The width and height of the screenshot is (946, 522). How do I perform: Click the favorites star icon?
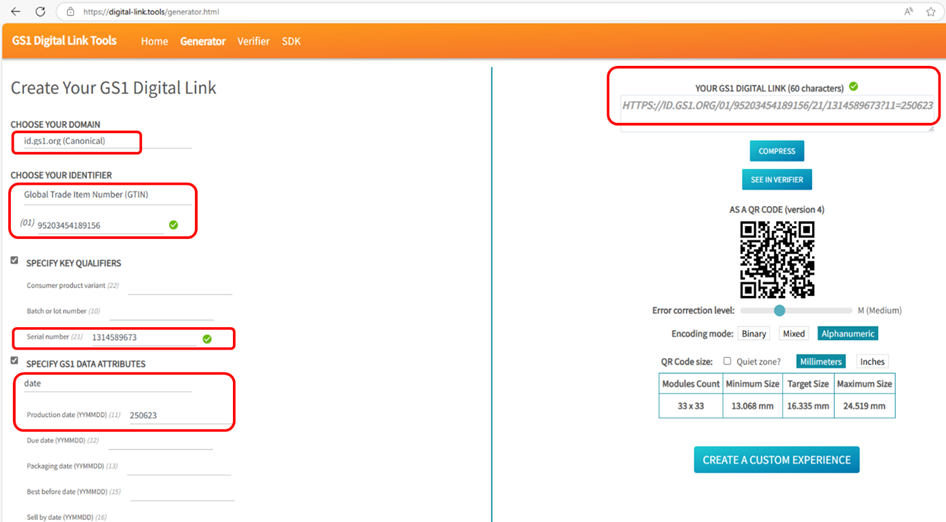click(x=931, y=12)
